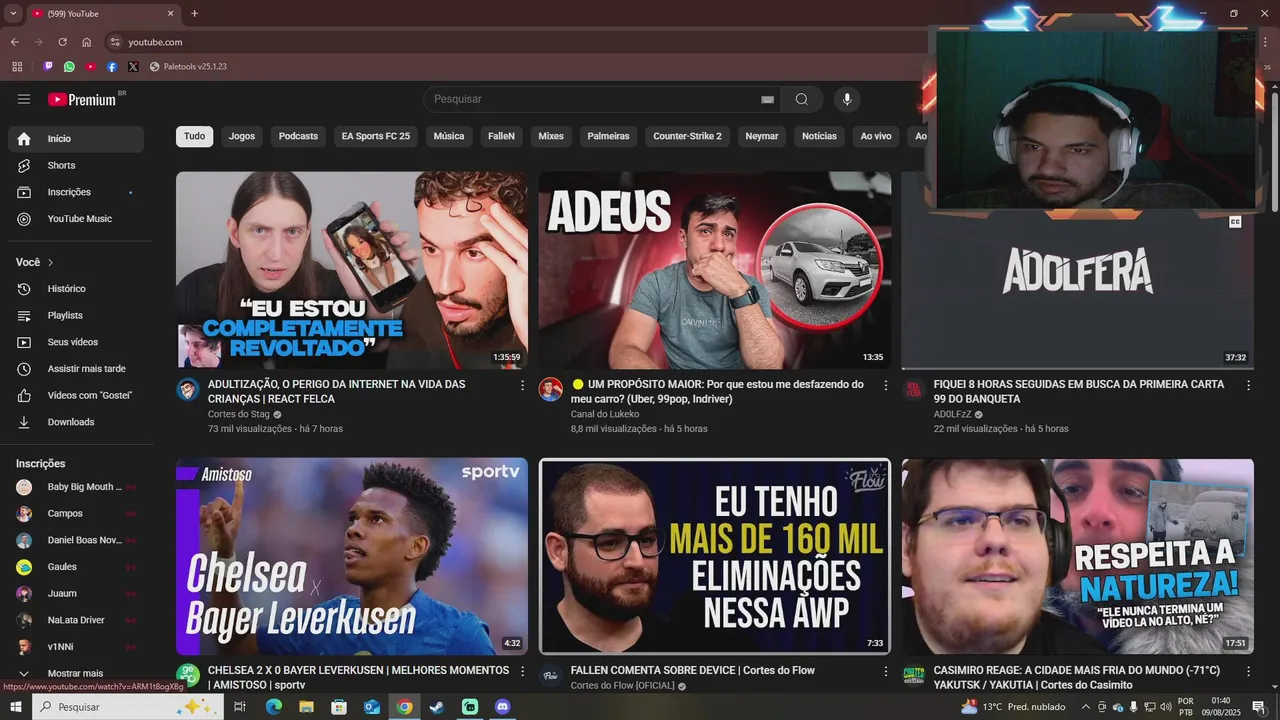The height and width of the screenshot is (720, 1280).
Task: Open Assistir mais tarde playlist
Action: (x=76, y=369)
